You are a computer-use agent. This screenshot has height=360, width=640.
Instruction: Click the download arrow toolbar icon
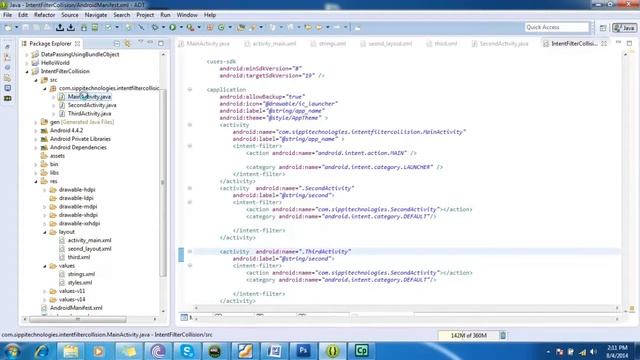pyautogui.click(x=71, y=27)
